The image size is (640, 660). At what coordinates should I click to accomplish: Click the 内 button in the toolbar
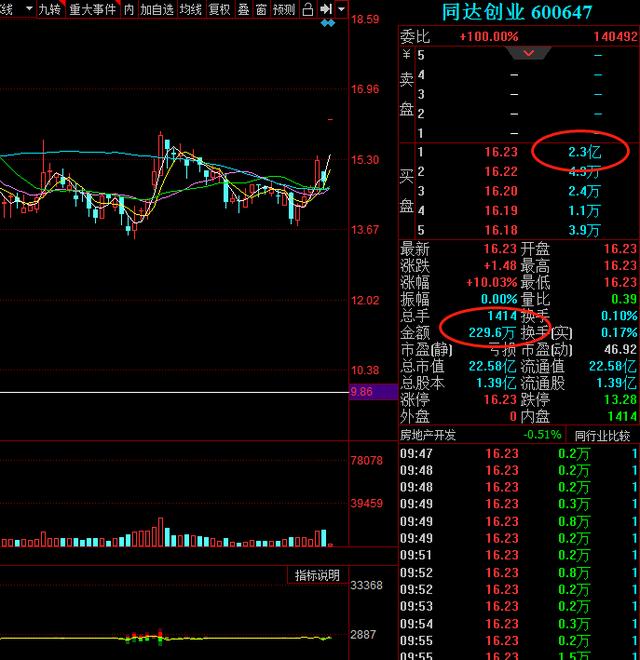(x=129, y=9)
